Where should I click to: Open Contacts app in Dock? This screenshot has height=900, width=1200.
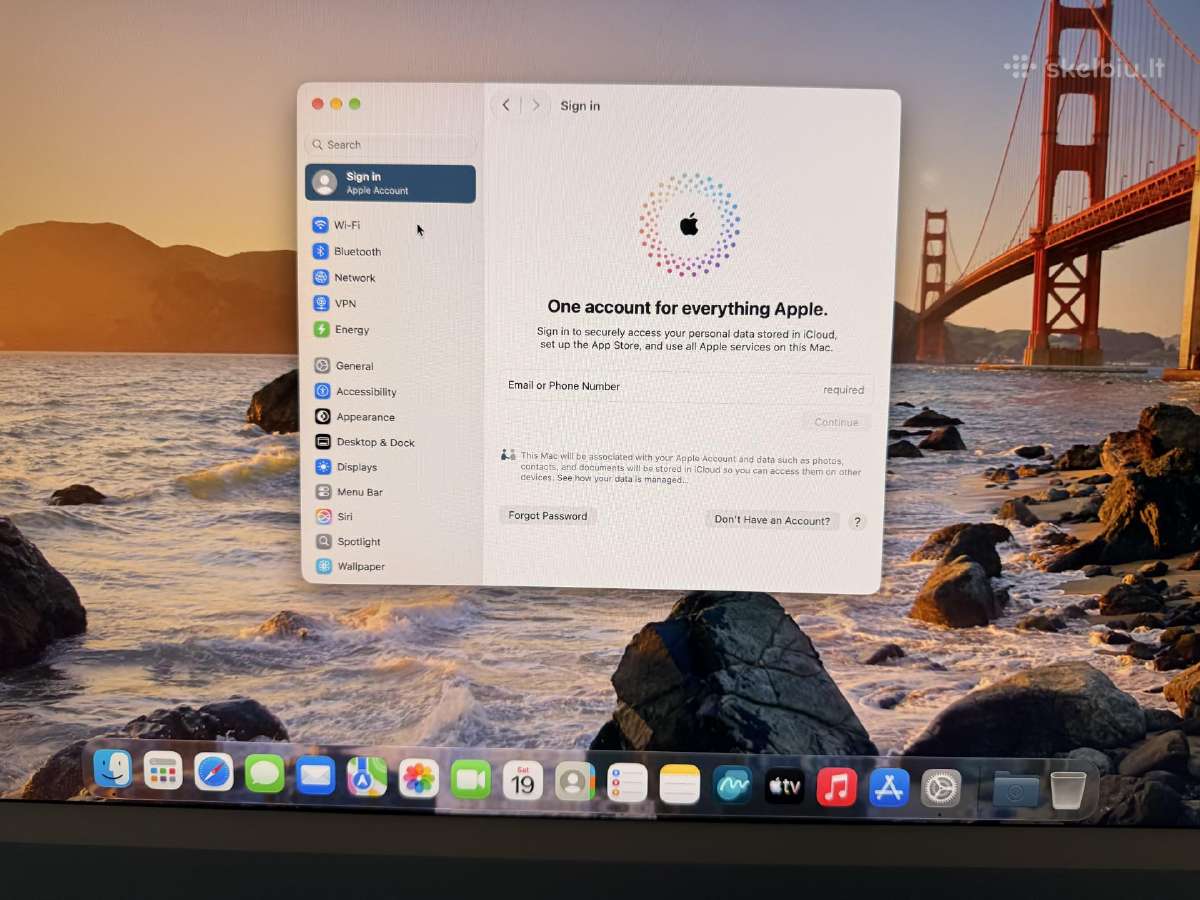pyautogui.click(x=575, y=782)
